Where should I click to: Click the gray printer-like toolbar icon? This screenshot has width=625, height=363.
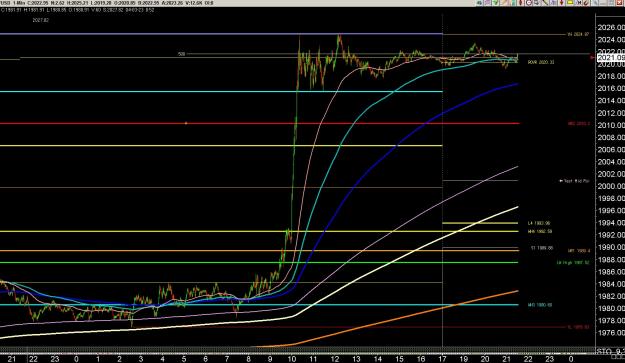537,3
